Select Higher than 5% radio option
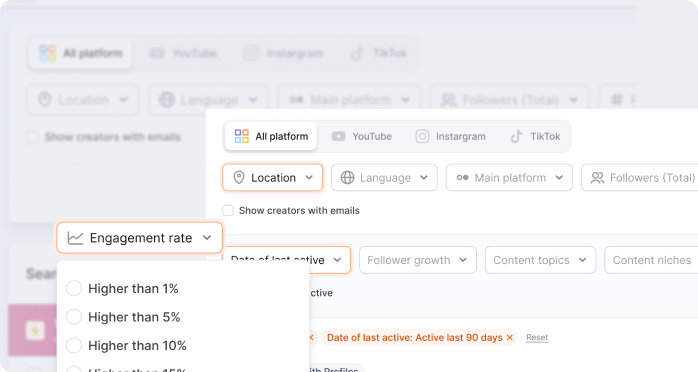The width and height of the screenshot is (698, 372). [74, 317]
